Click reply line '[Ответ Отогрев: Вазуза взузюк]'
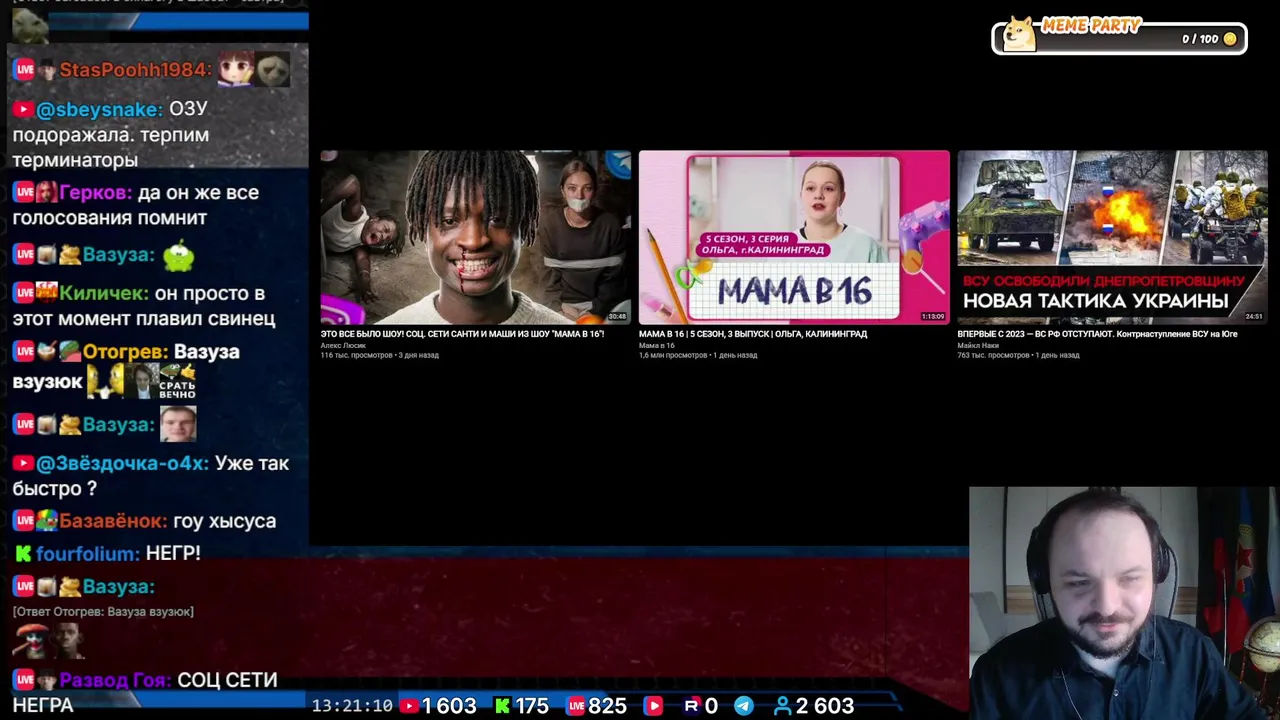 point(103,611)
